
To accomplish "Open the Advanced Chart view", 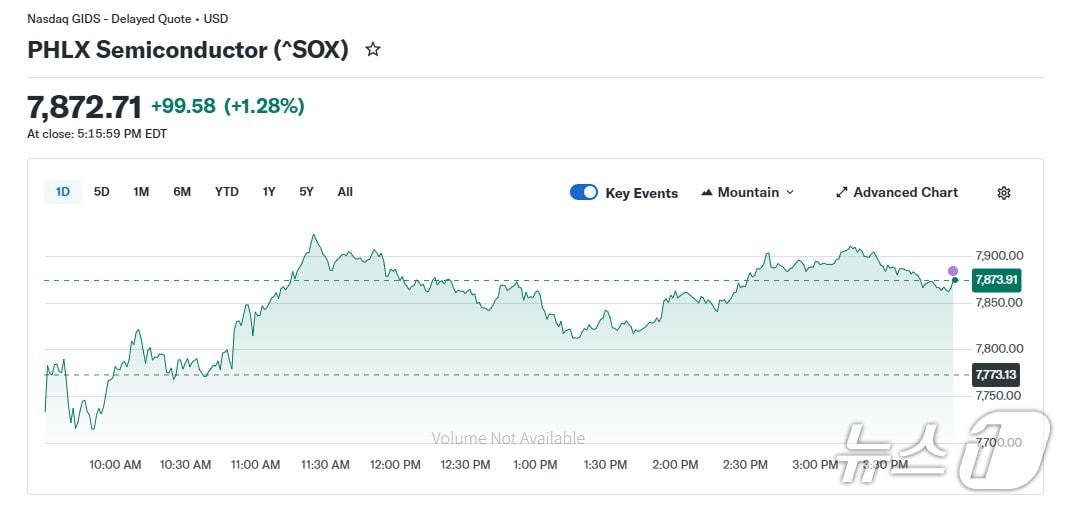I will (896, 192).
